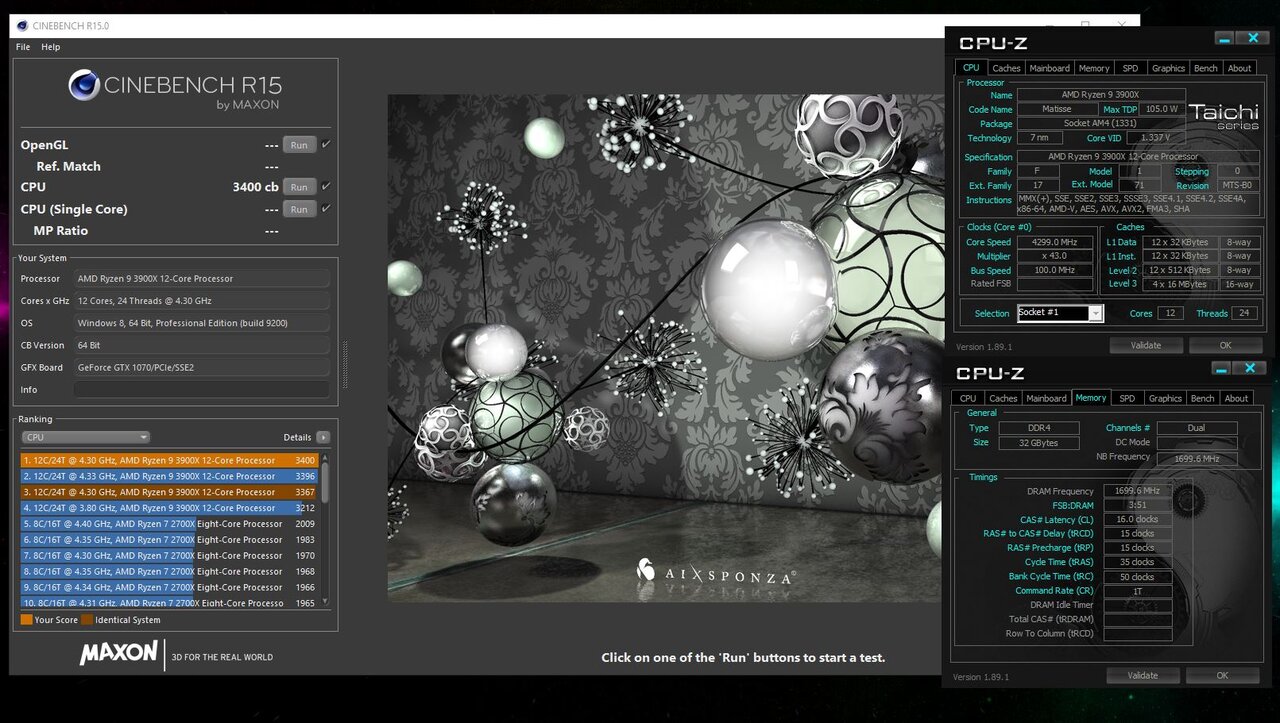
Task: Toggle the CPU test checkmark
Action: (326, 186)
